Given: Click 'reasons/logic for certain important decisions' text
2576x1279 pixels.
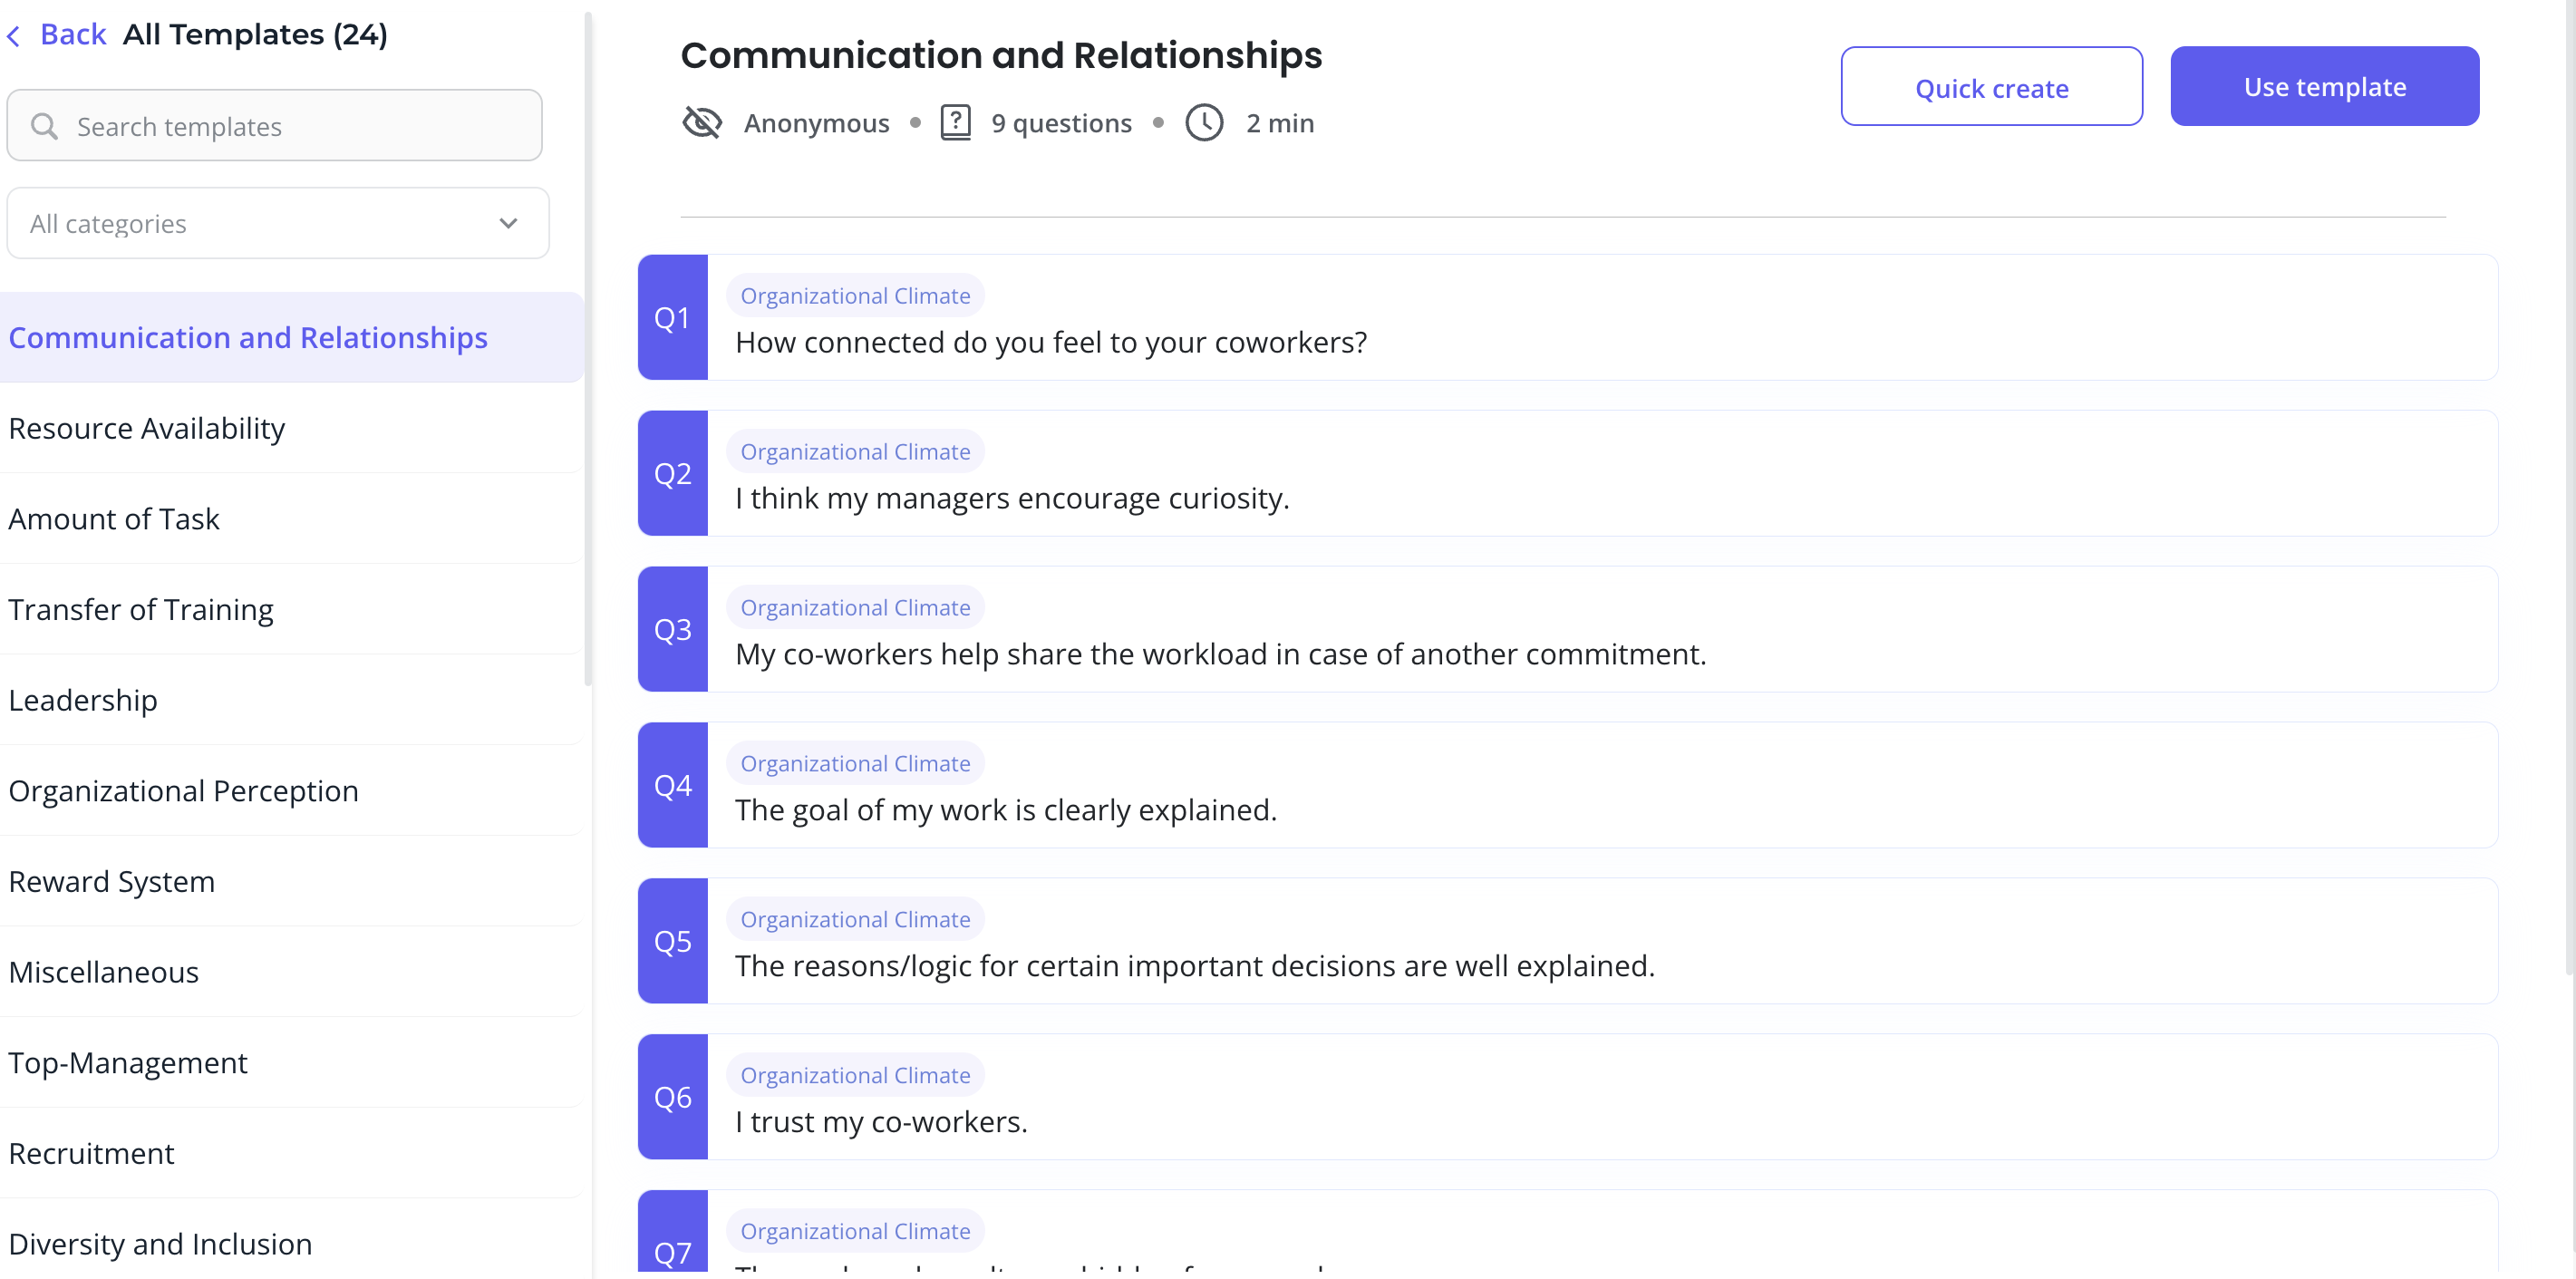Looking at the screenshot, I should pos(1195,966).
